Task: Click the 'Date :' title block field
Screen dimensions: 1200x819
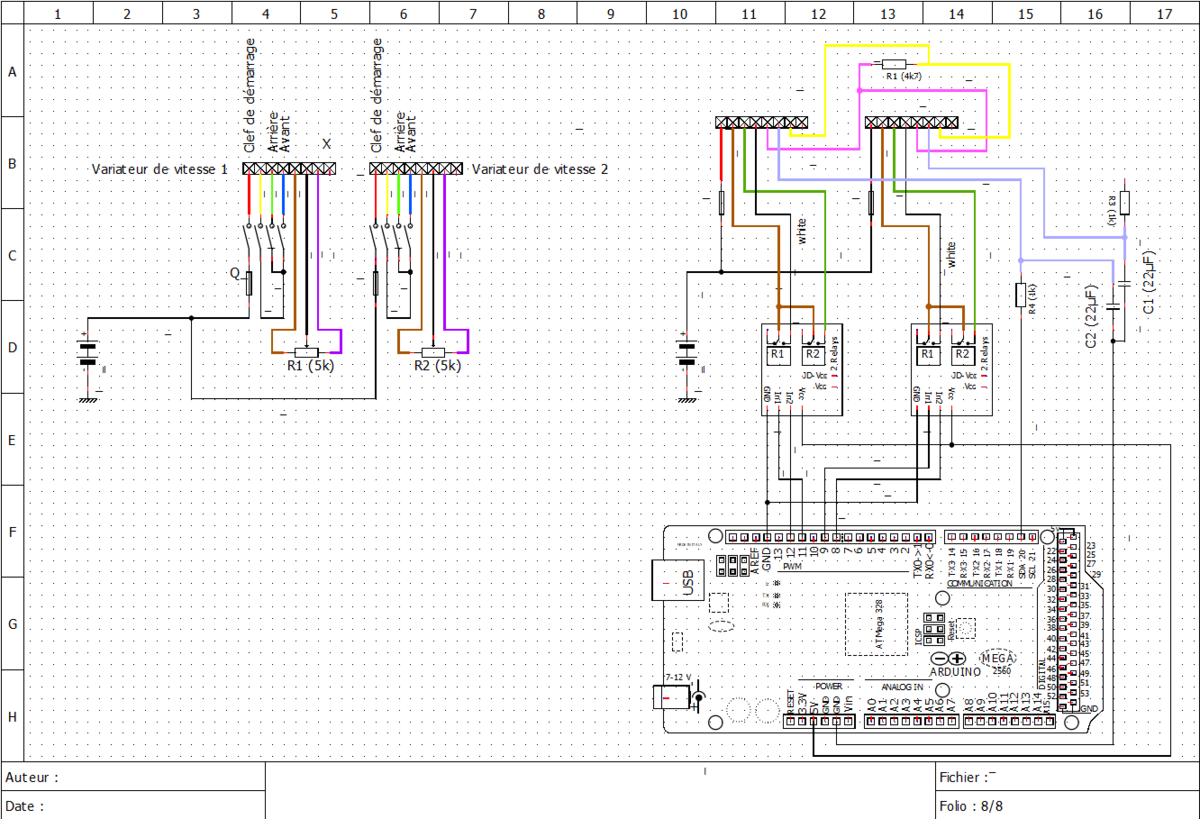Action: pos(134,805)
